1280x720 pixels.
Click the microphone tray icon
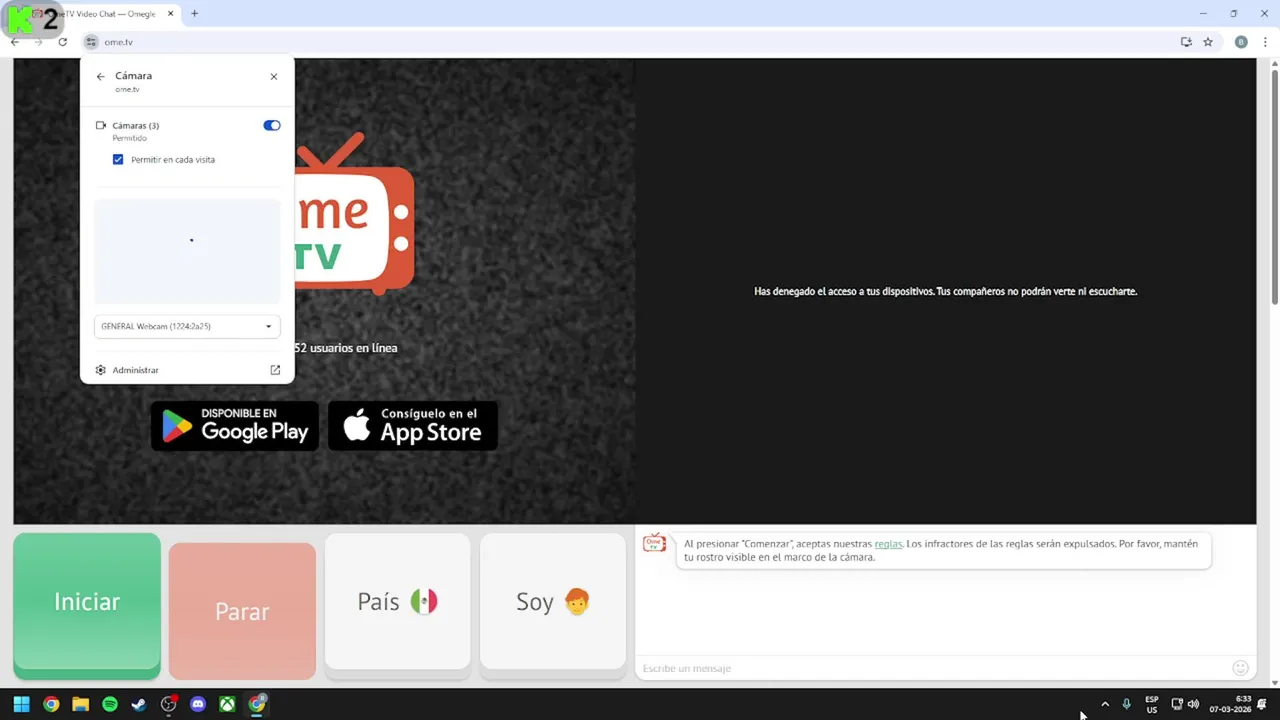coord(1127,704)
